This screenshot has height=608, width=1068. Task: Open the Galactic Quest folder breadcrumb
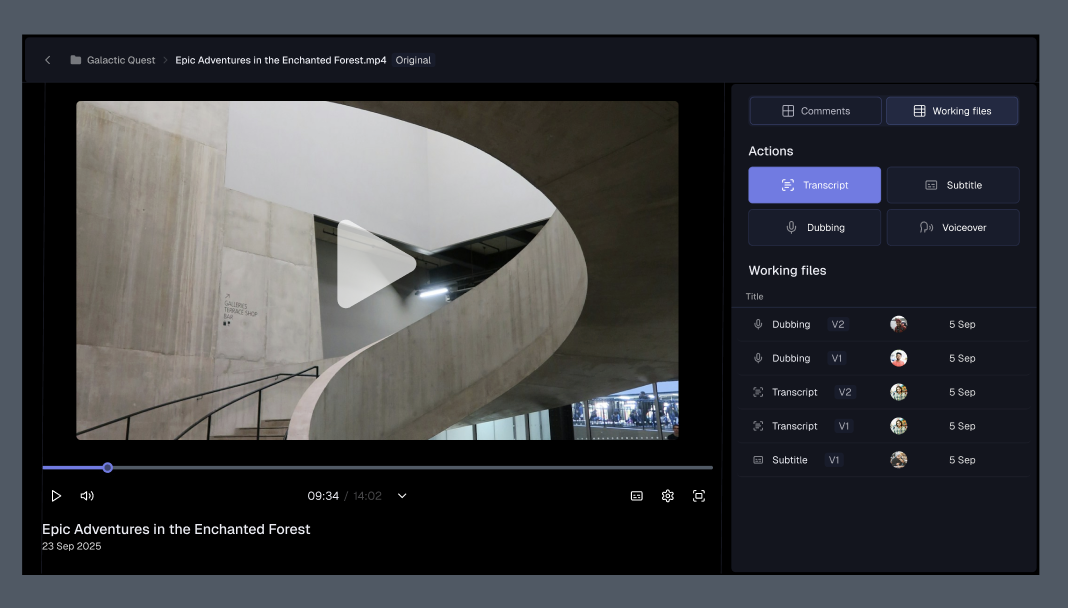point(120,60)
